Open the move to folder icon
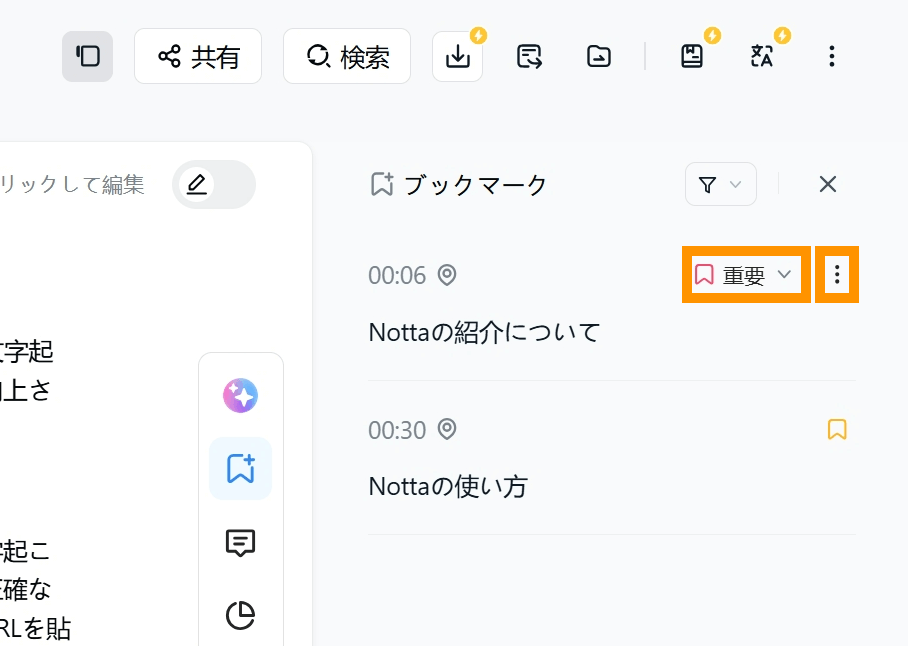 [598, 56]
